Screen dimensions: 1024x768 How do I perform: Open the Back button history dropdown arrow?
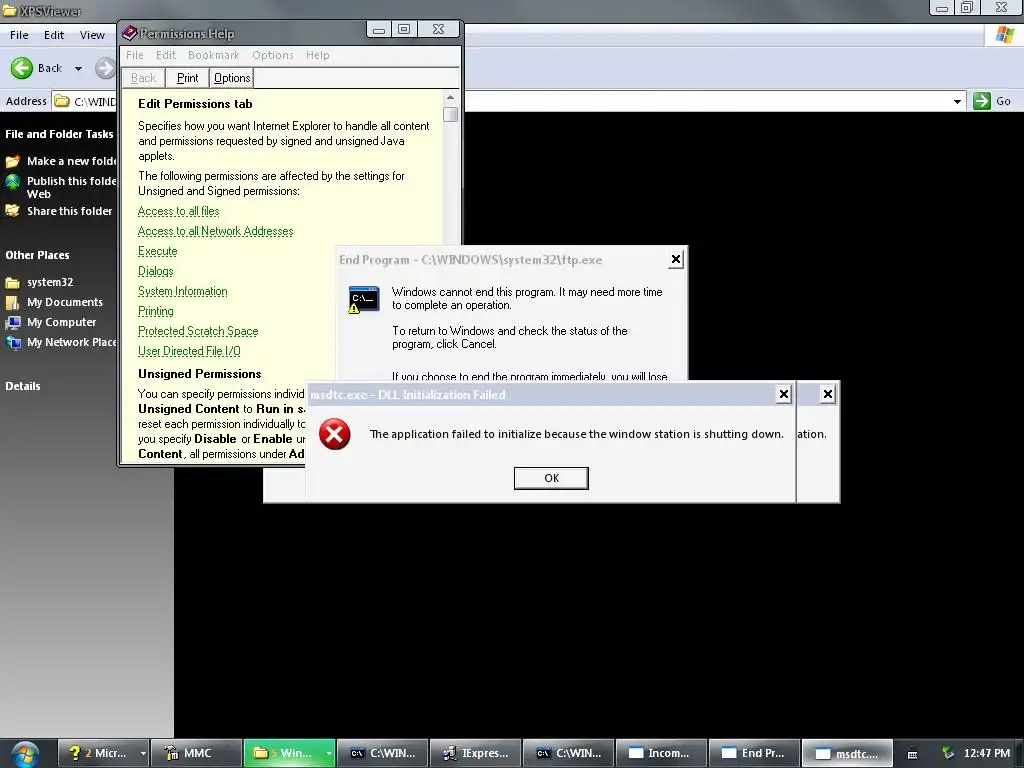(x=78, y=69)
